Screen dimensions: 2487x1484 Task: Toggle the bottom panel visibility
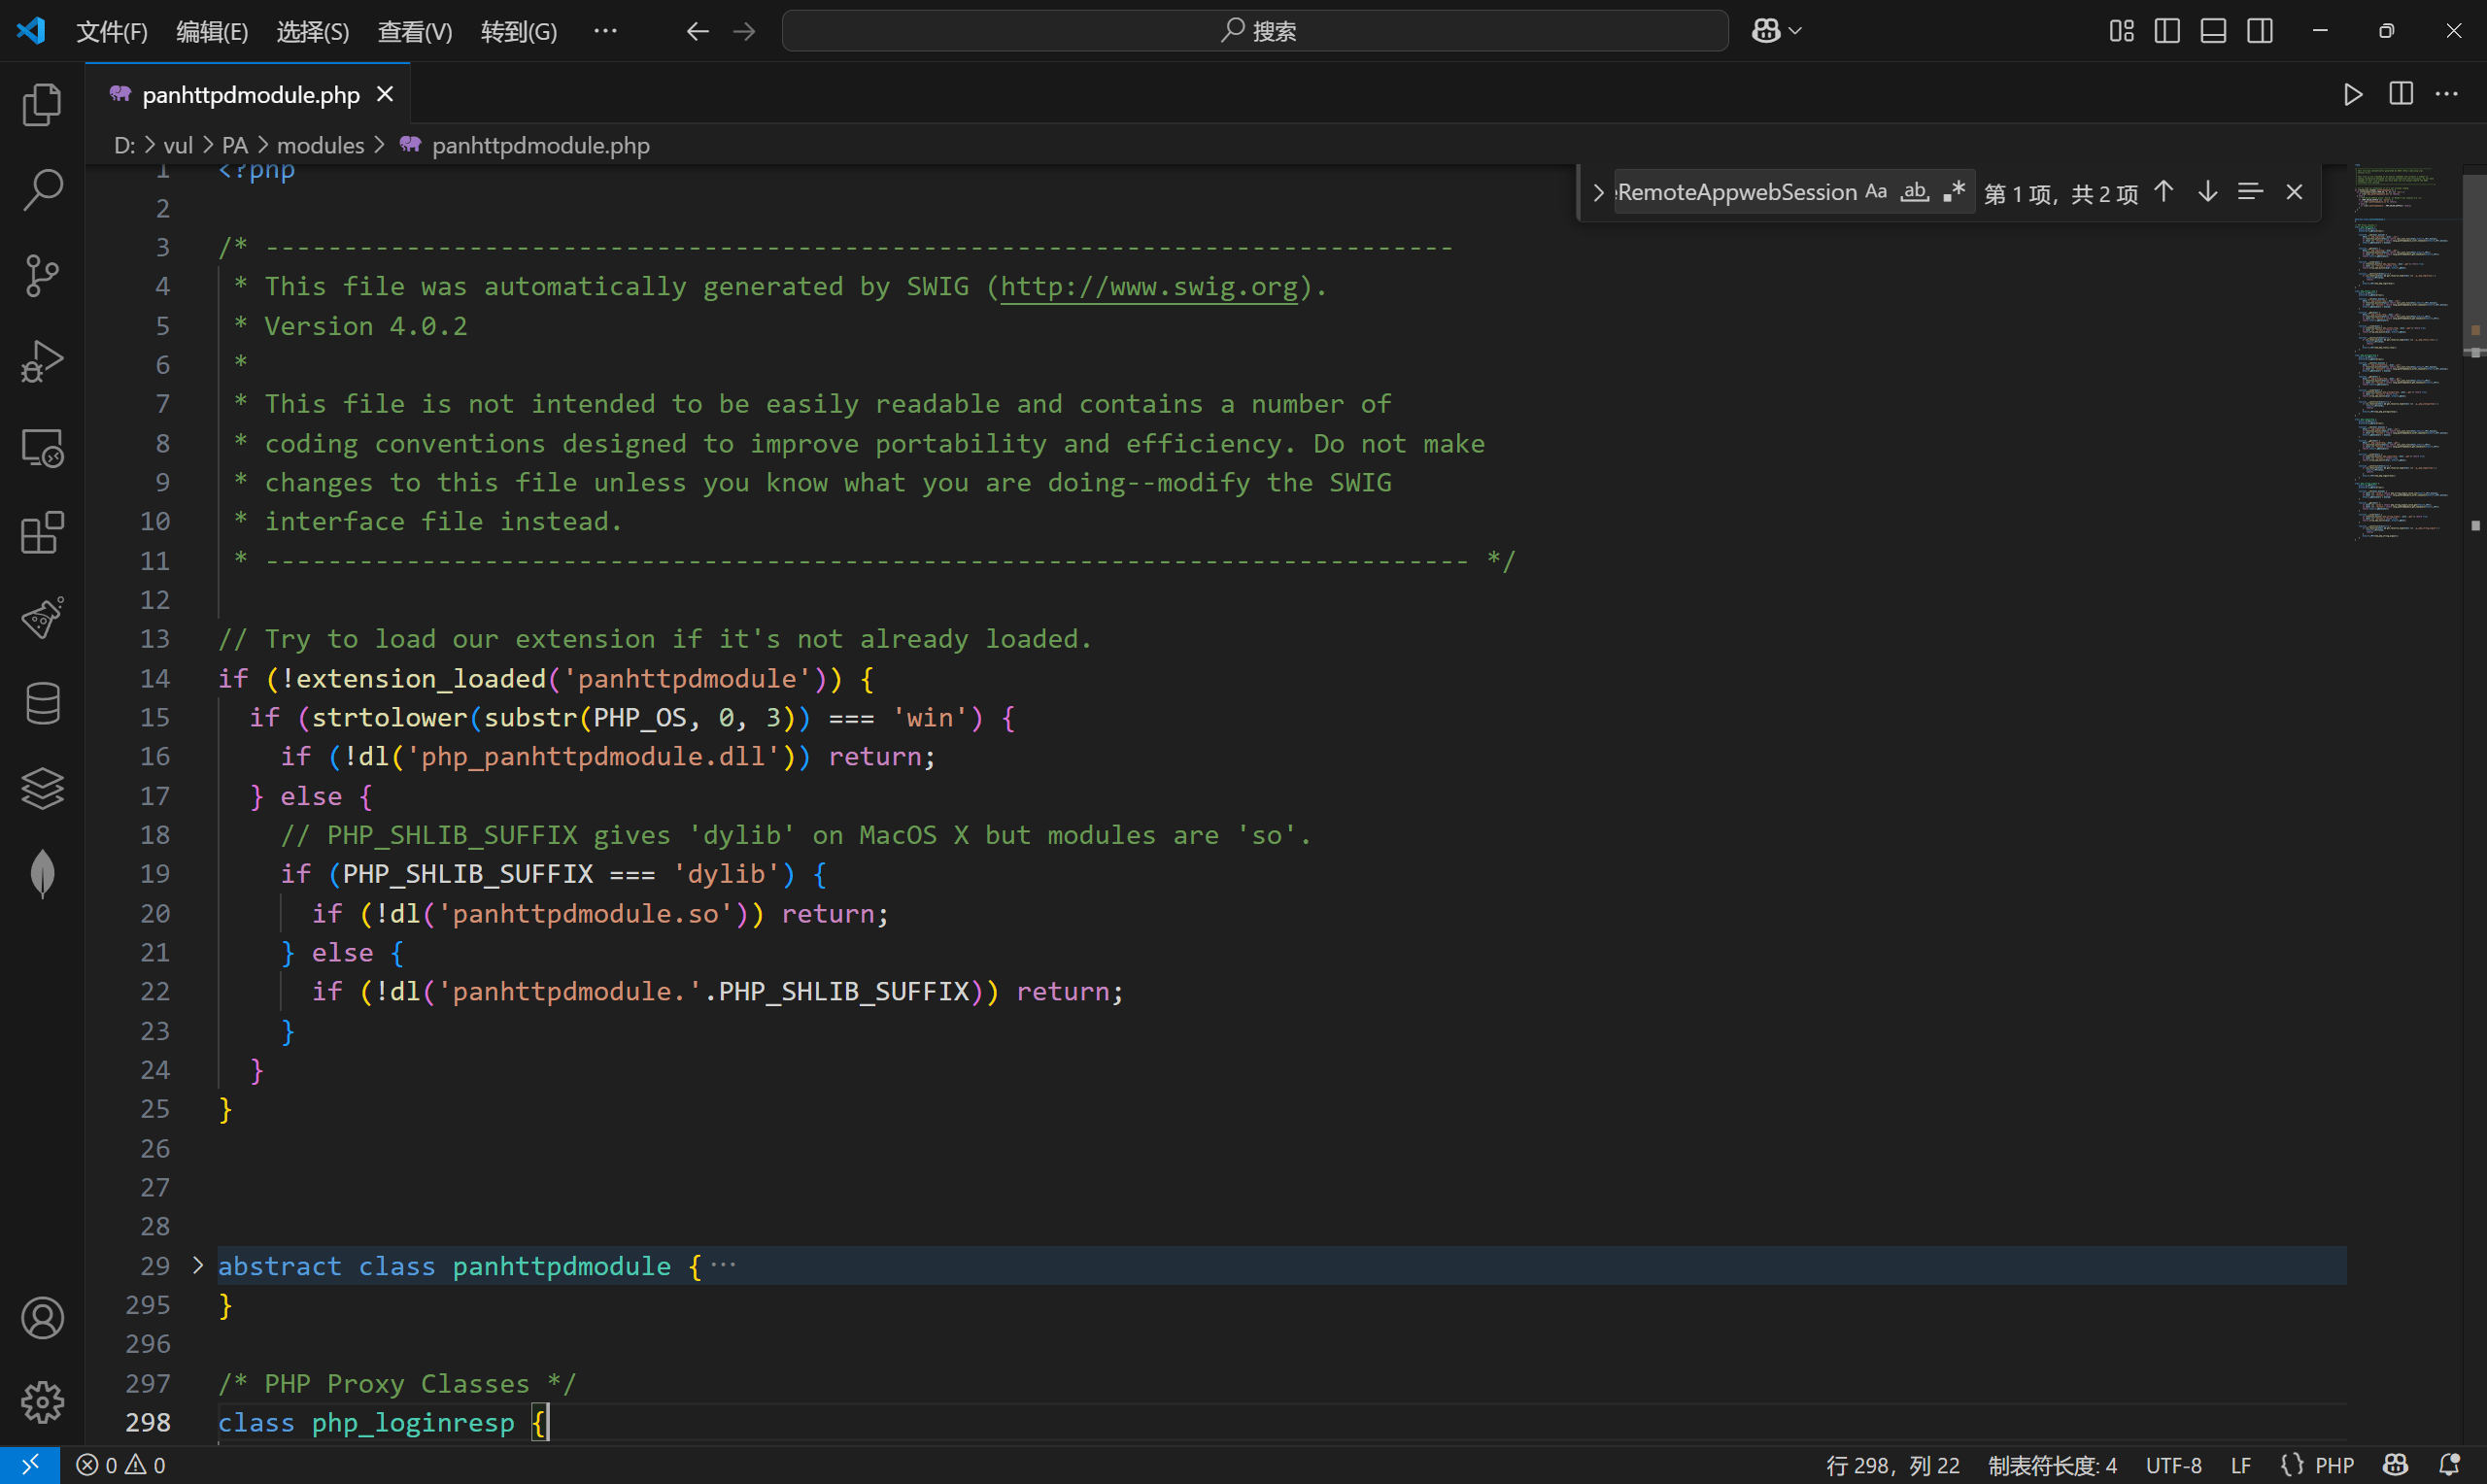(2213, 31)
